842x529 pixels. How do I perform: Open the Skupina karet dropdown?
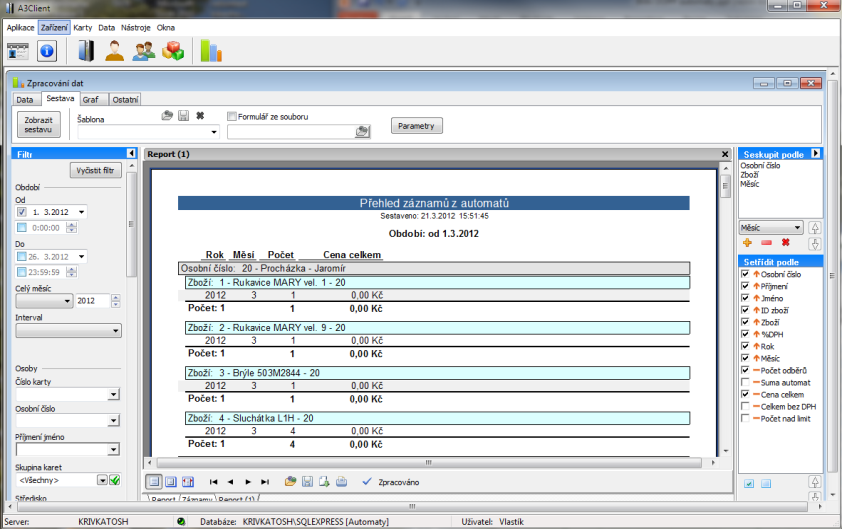[x=102, y=480]
